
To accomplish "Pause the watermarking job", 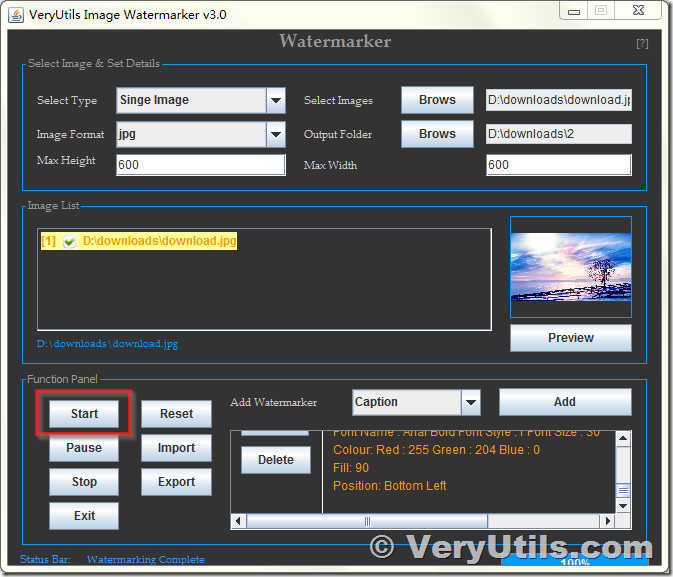I will point(84,448).
